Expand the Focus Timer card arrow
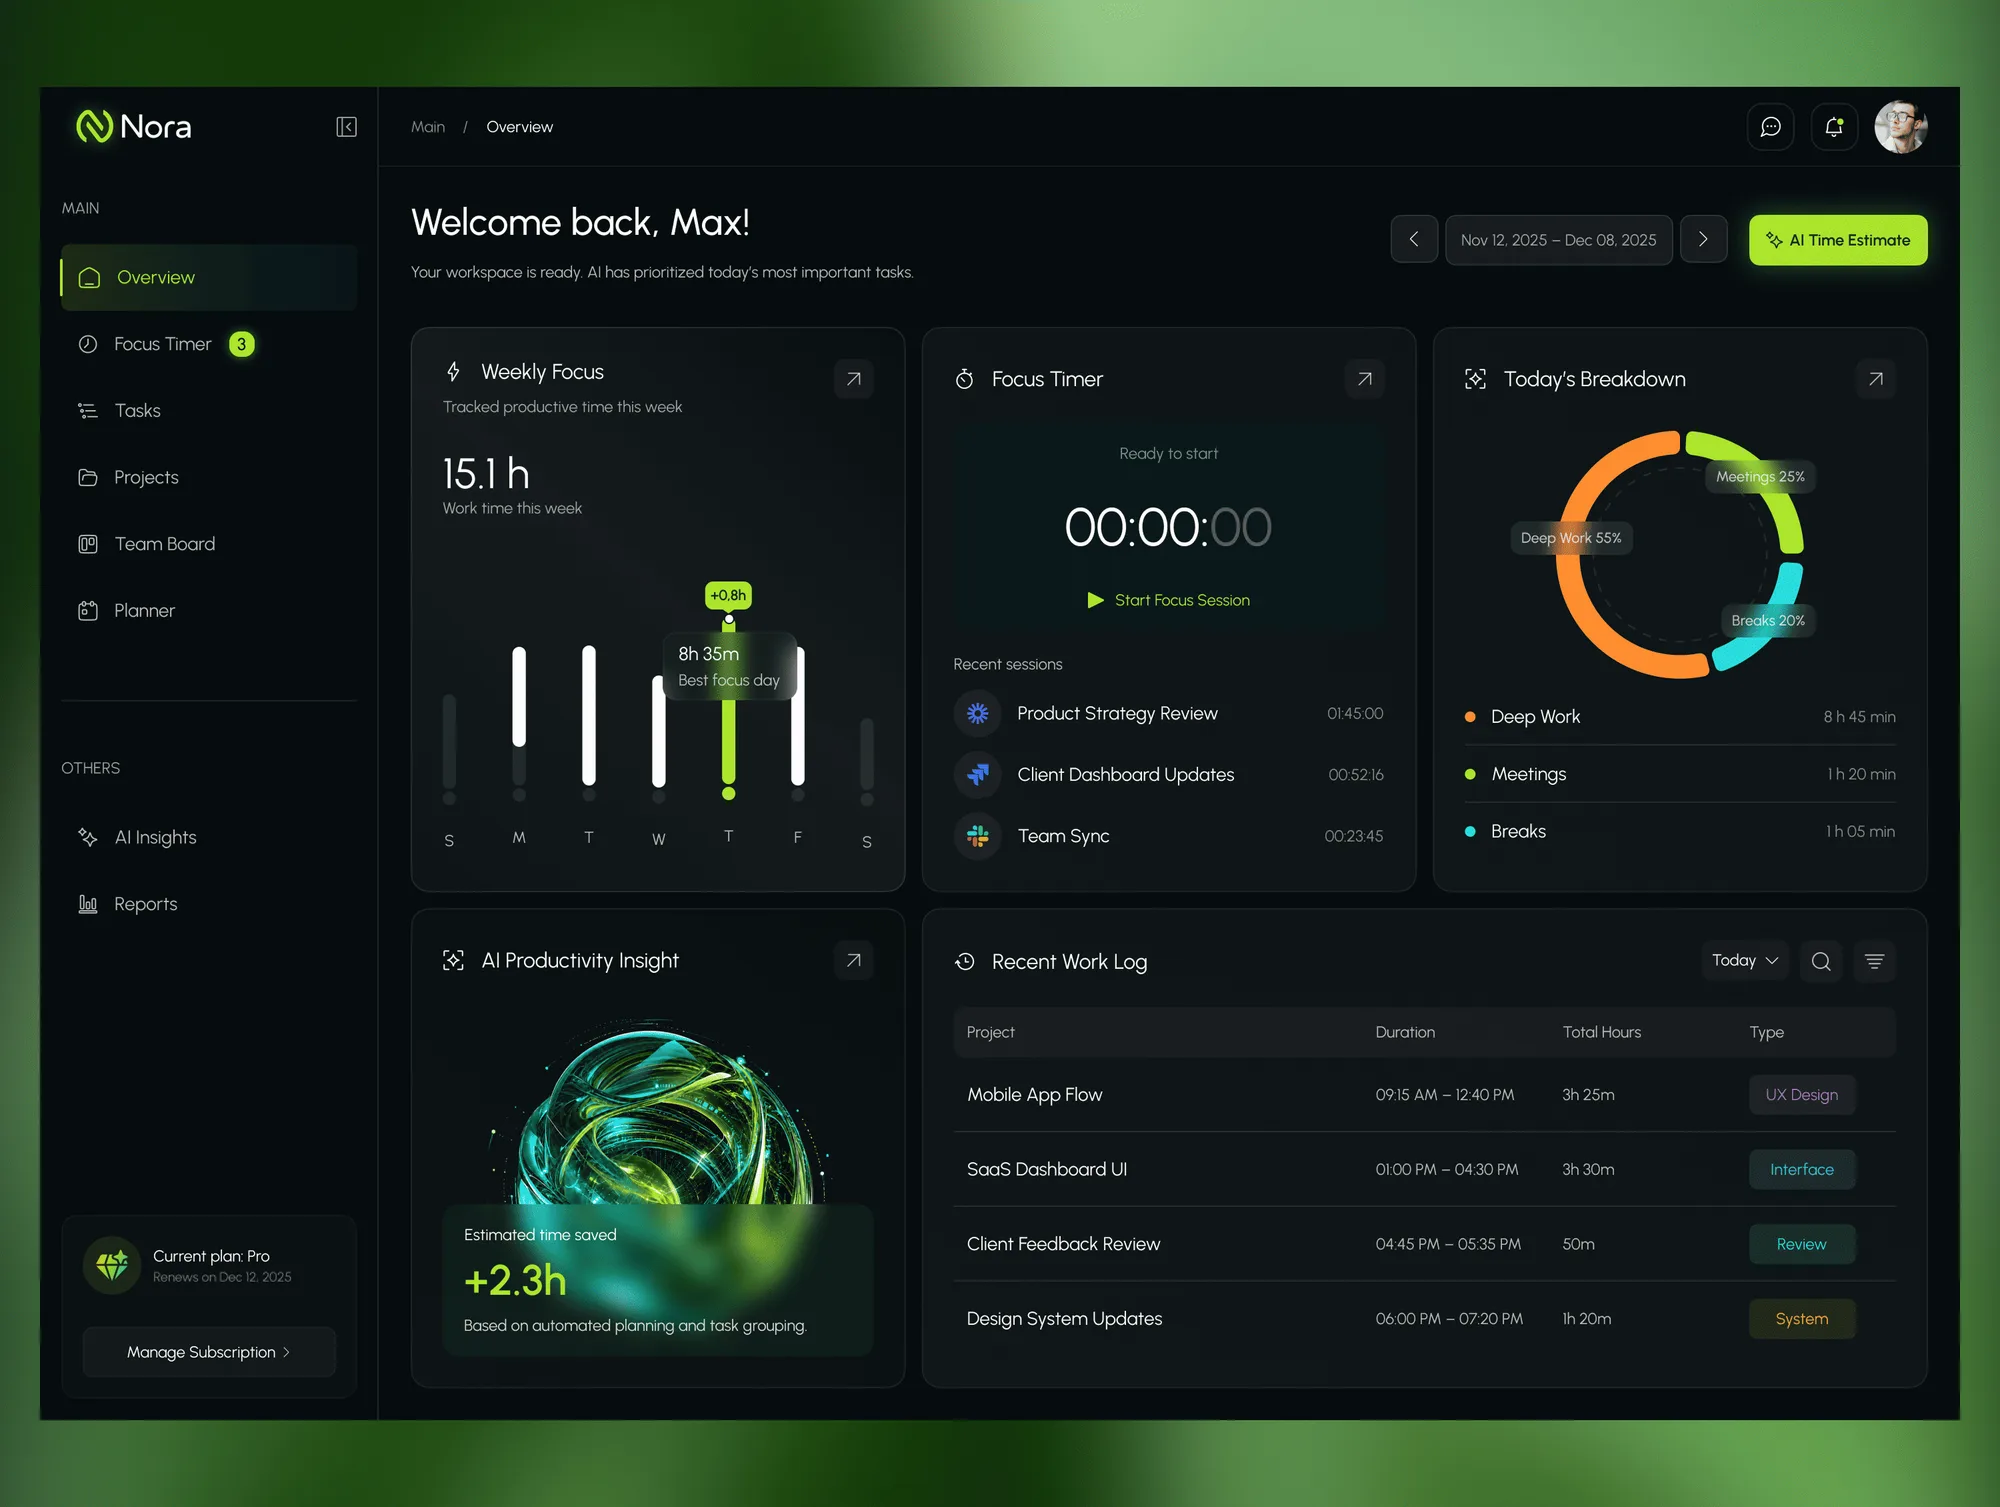The width and height of the screenshot is (2000, 1507). pyautogui.click(x=1364, y=379)
